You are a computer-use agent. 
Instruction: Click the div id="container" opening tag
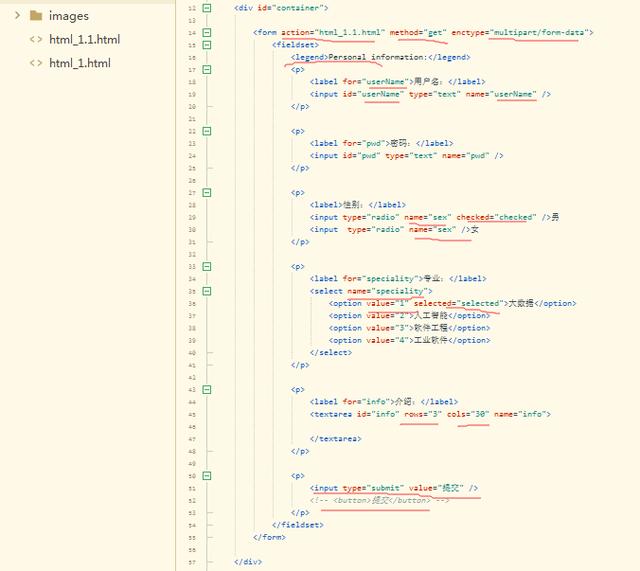(281, 8)
